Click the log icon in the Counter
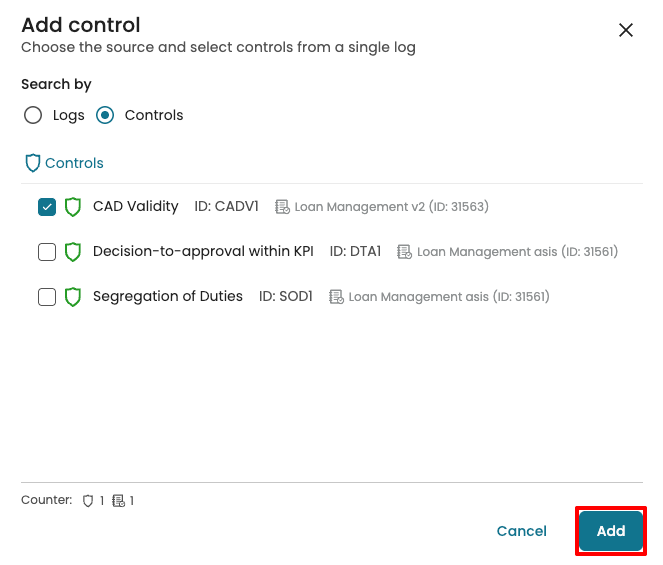This screenshot has width=663, height=565. (x=118, y=500)
